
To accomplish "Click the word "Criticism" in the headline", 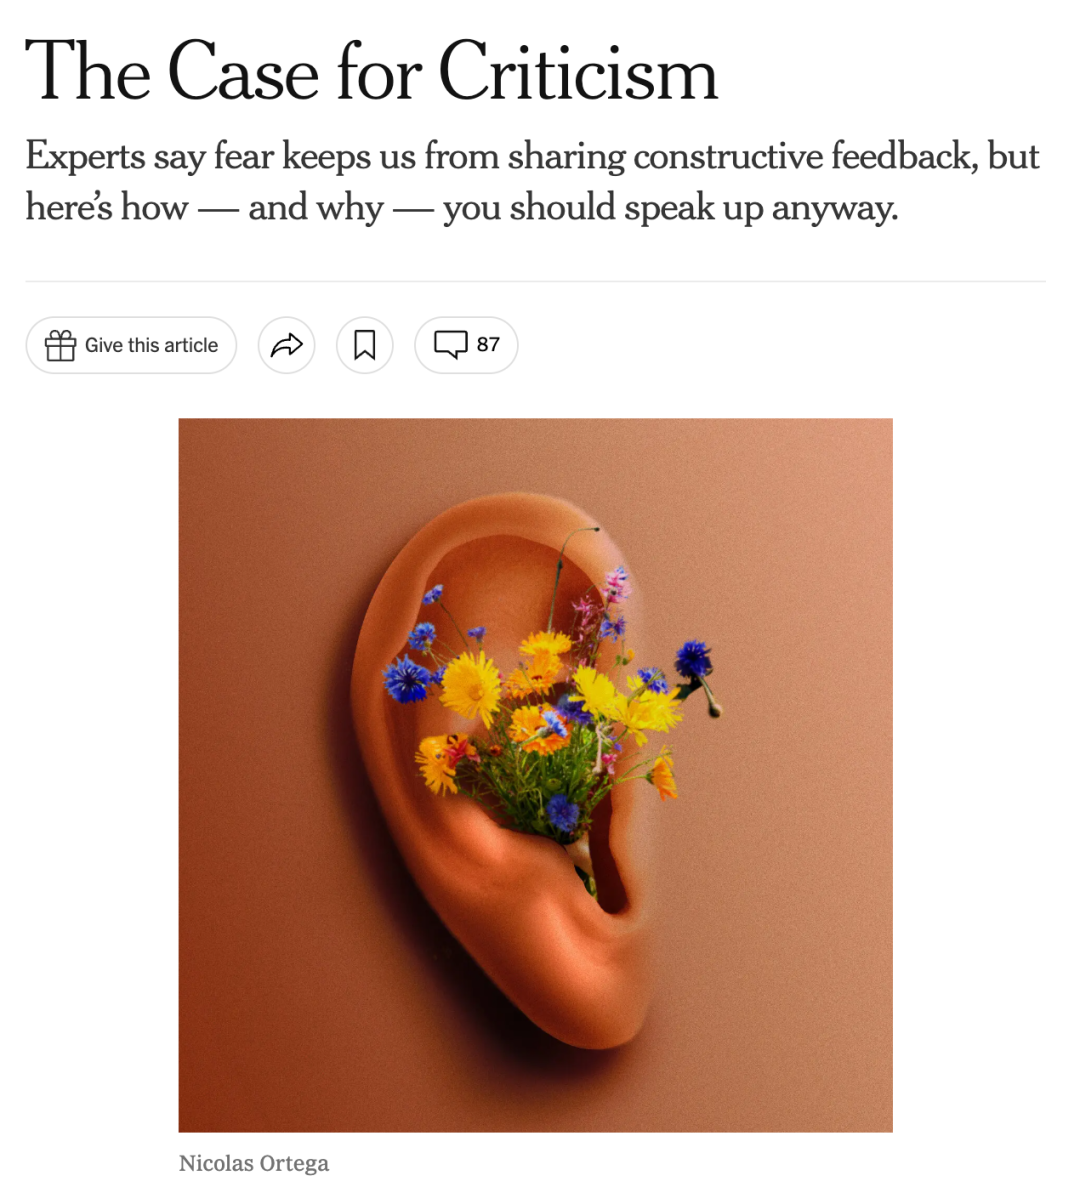I will coord(578,71).
